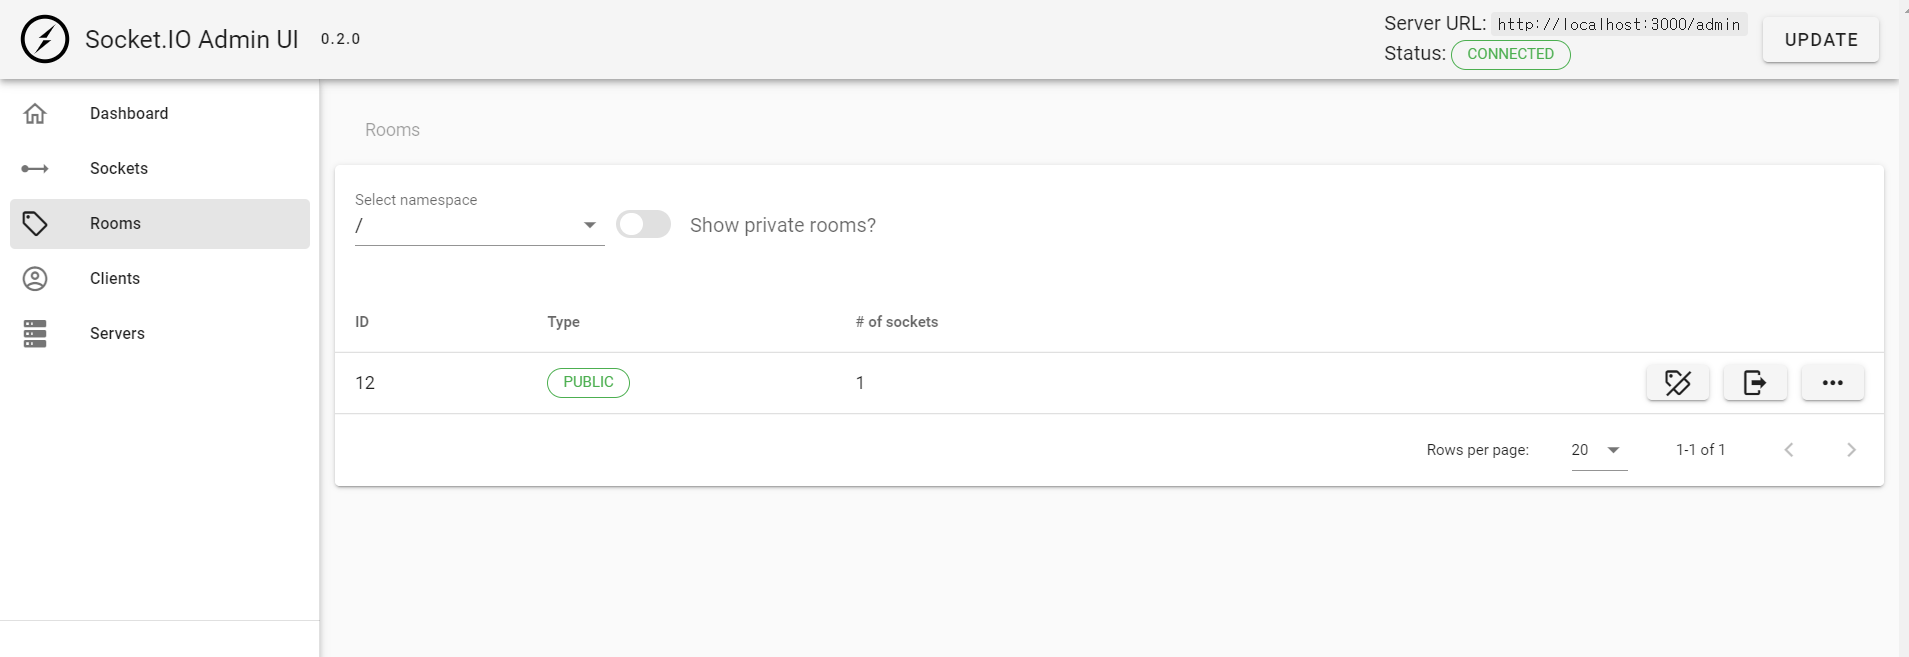Click the Servers stack icon
This screenshot has height=657, width=1909.
(x=35, y=334)
